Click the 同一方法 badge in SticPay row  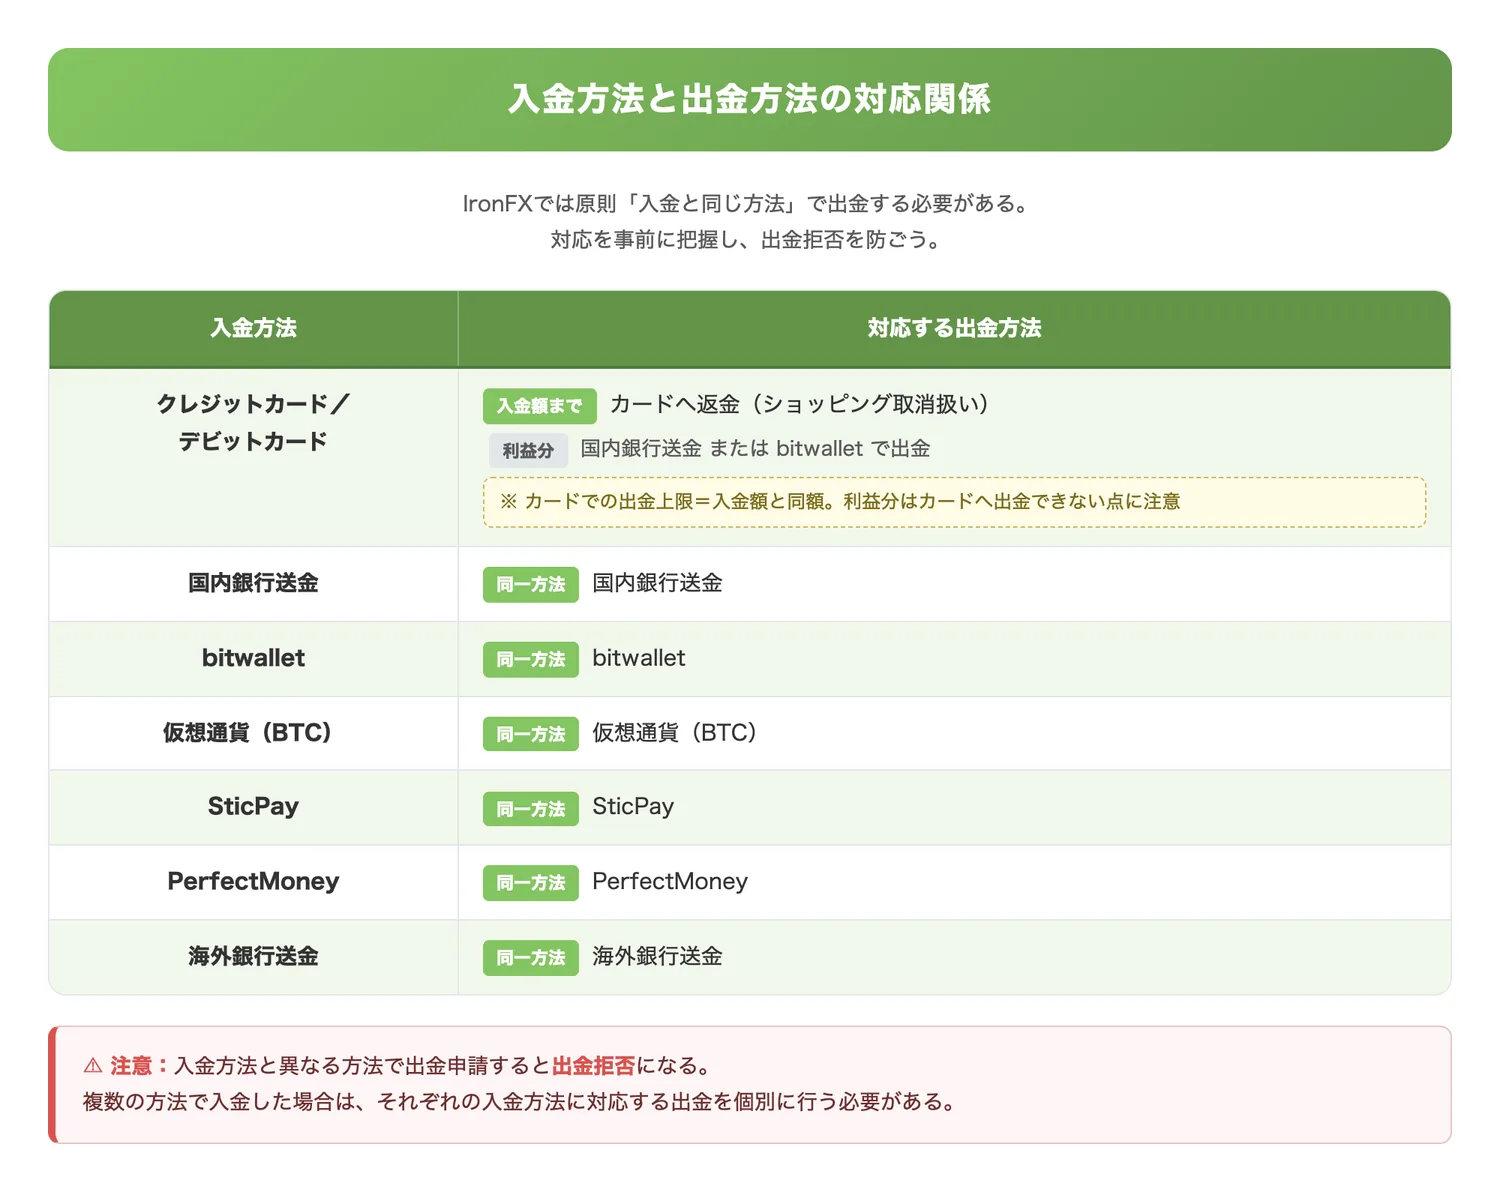pyautogui.click(x=531, y=809)
